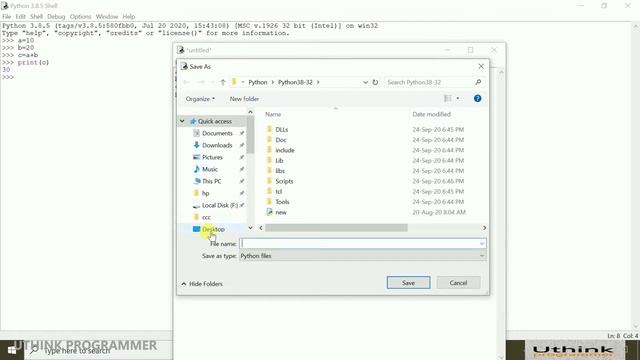Select Quick access in navigation pane
Screen dimensions: 640x360
point(215,121)
